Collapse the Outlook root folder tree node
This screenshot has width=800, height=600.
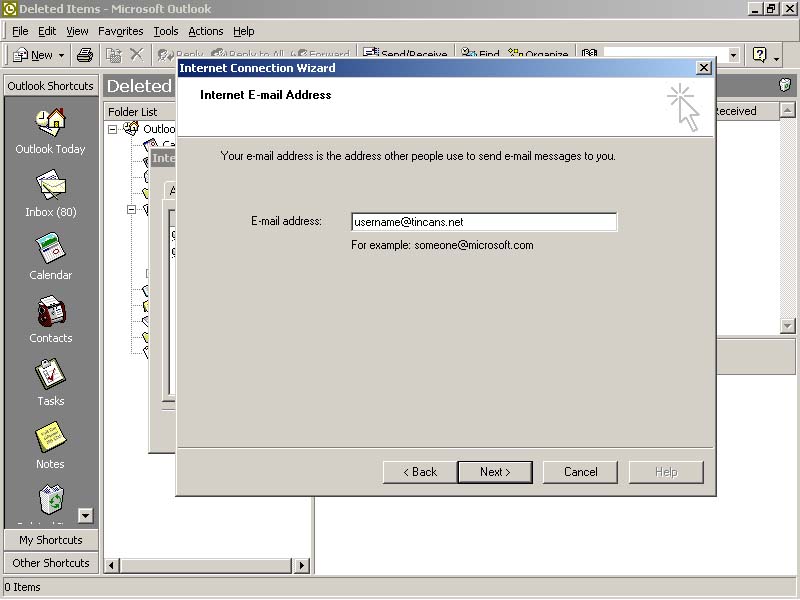pos(112,130)
